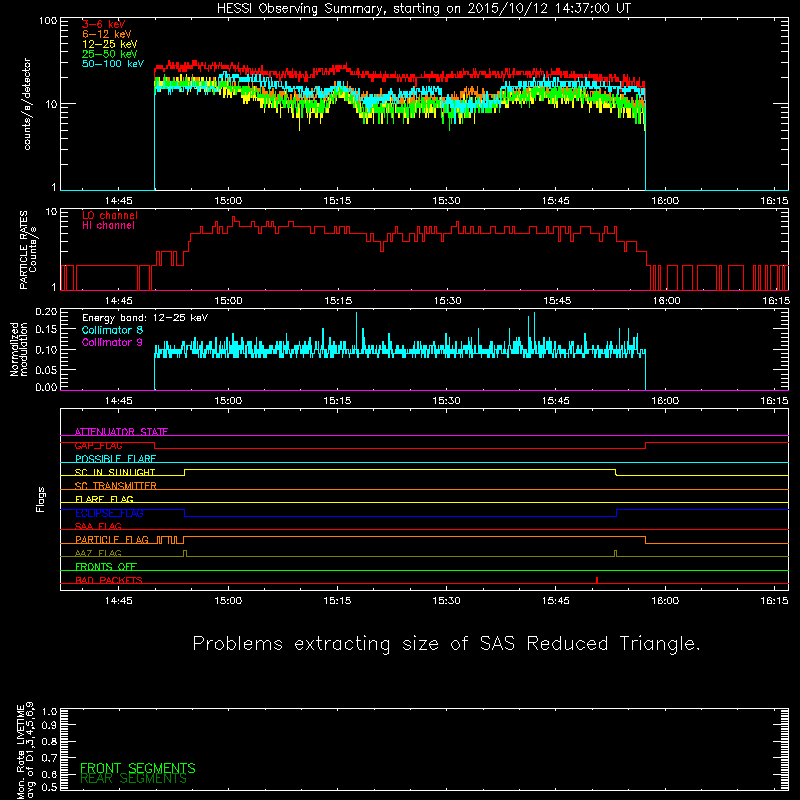Choose the cyan 50-100 keV legend label
This screenshot has width=800, height=800.
tap(113, 64)
